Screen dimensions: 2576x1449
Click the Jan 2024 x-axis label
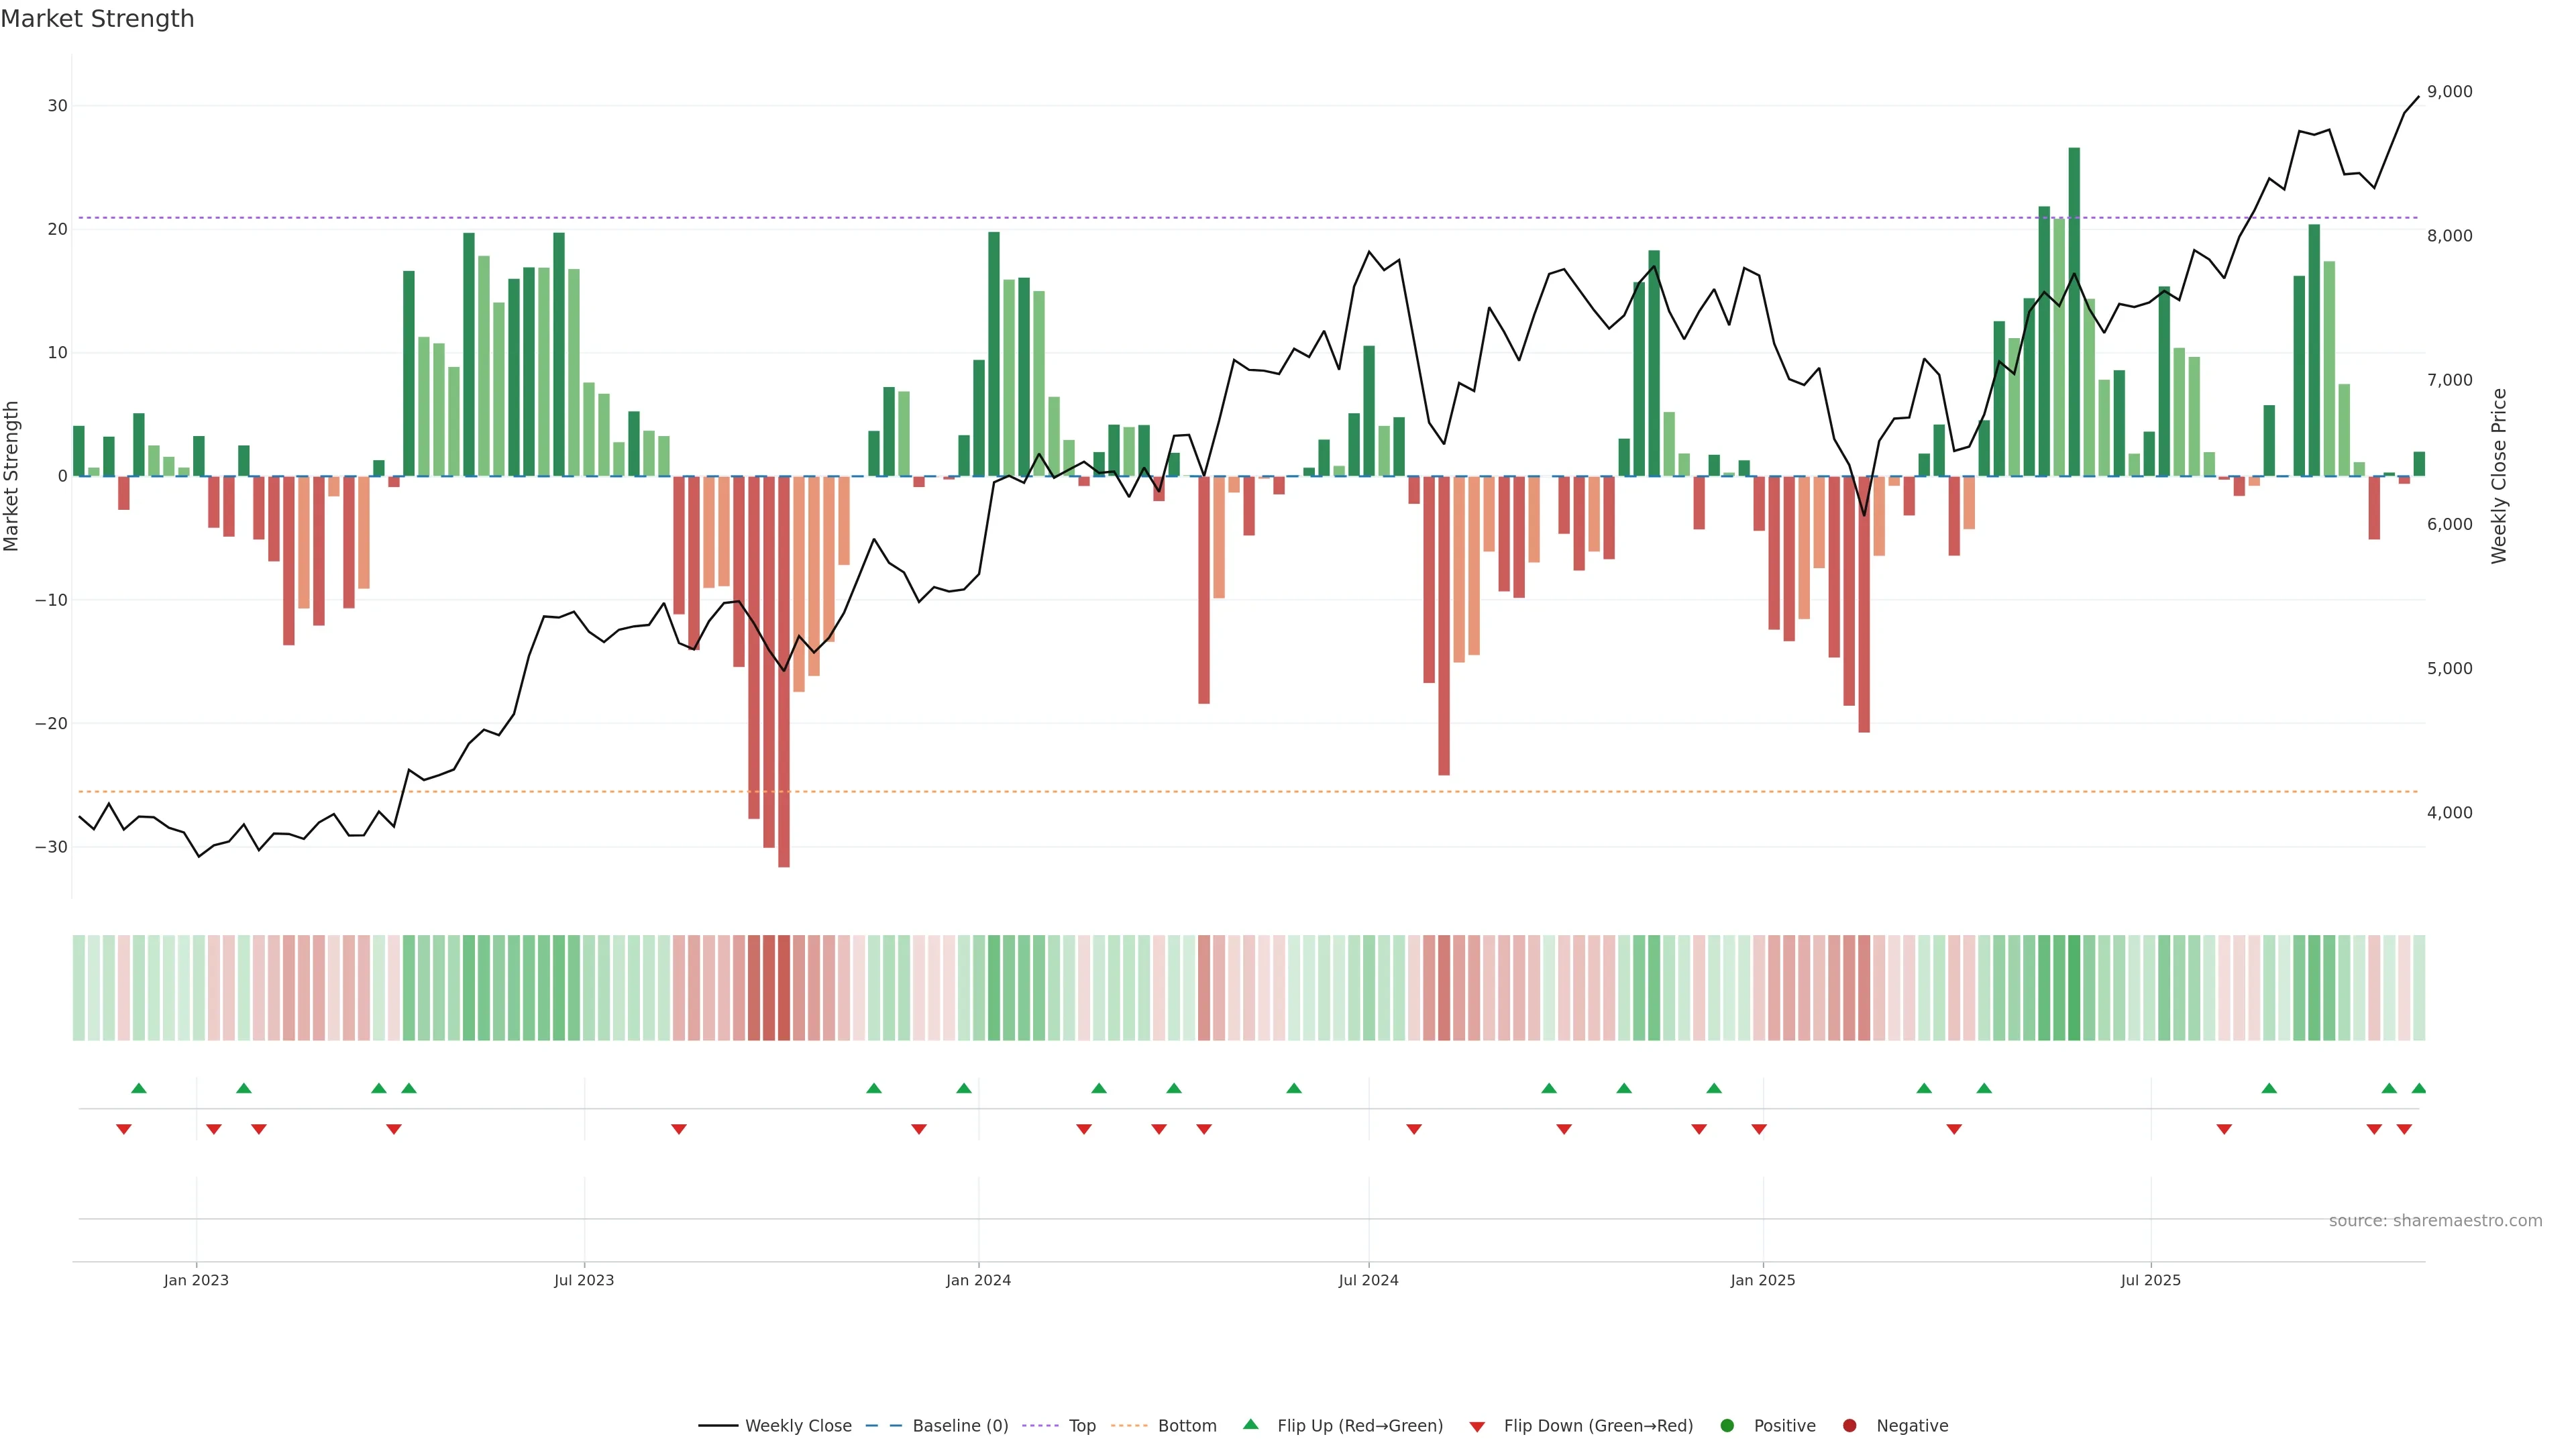pos(978,1280)
